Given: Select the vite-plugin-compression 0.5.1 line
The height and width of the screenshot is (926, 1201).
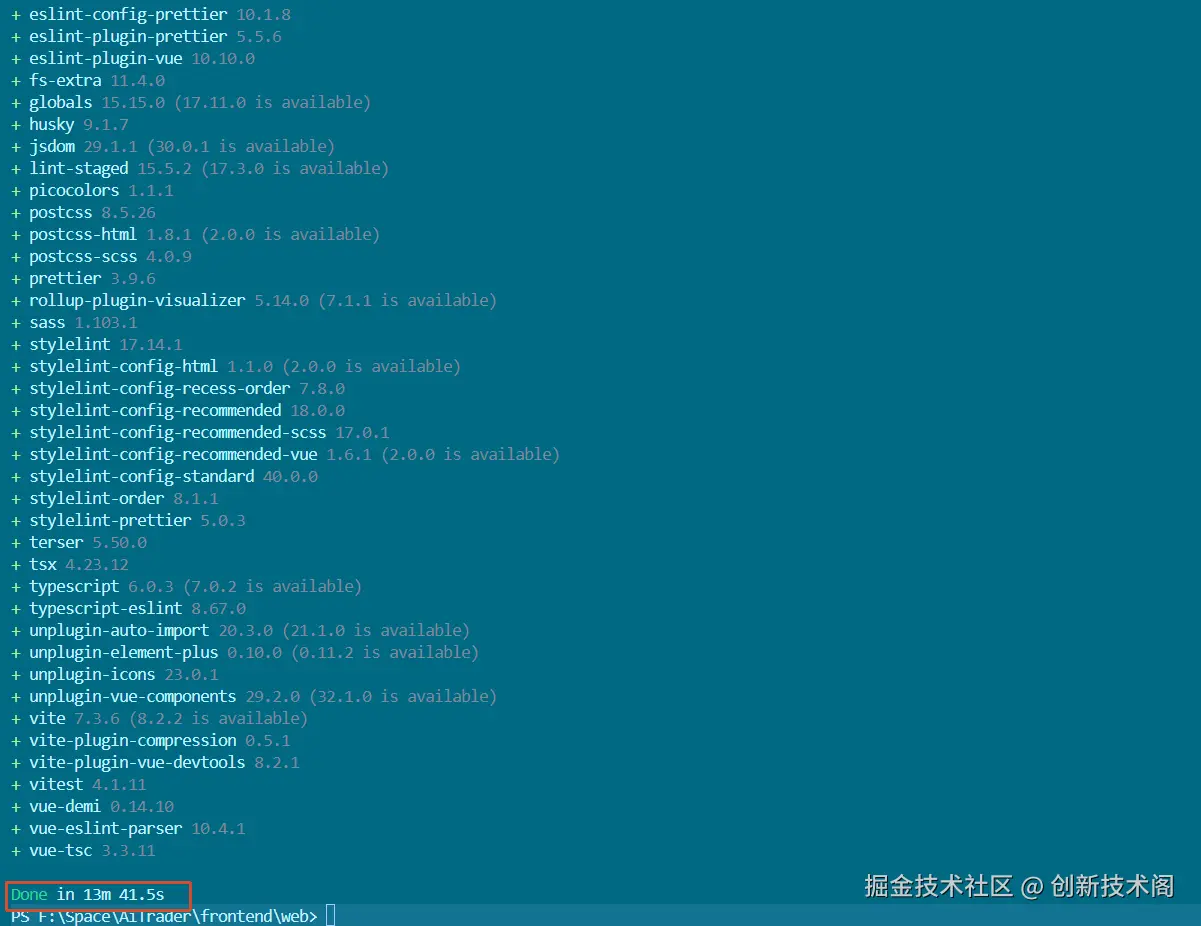Looking at the screenshot, I should (151, 741).
